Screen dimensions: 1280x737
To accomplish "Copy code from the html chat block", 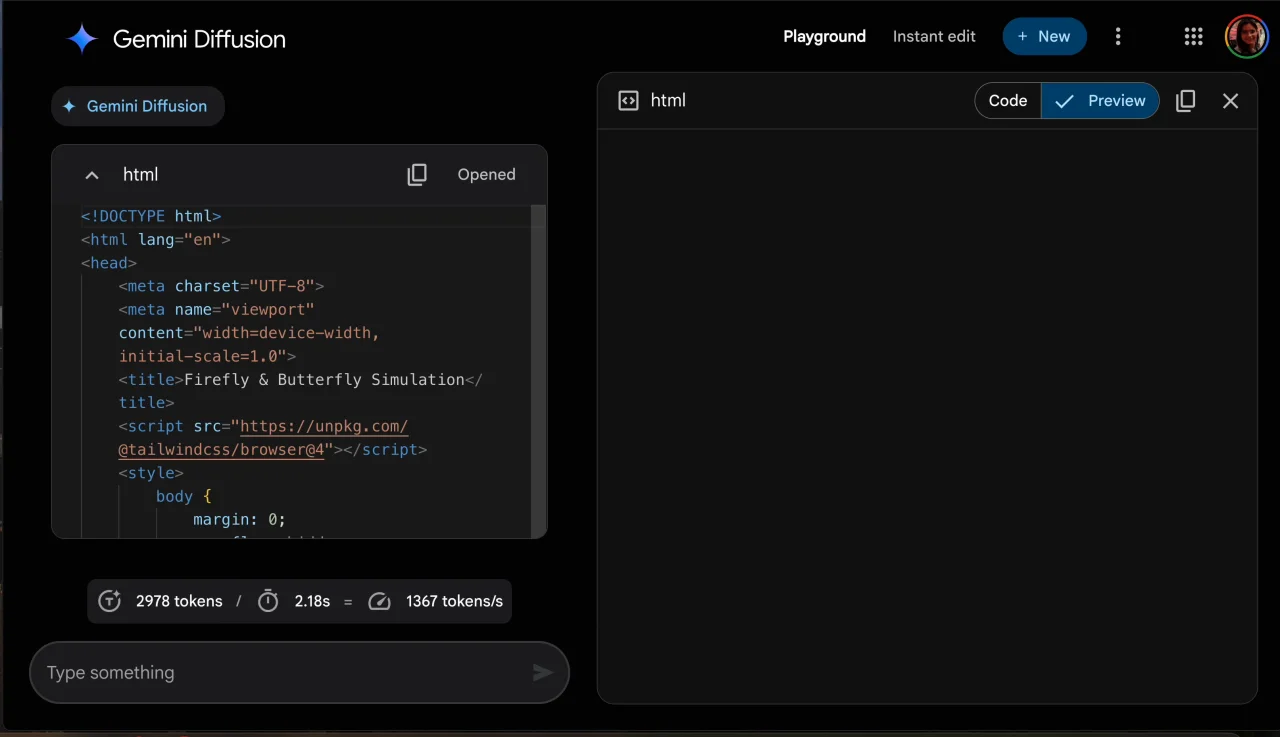I will pyautogui.click(x=417, y=175).
